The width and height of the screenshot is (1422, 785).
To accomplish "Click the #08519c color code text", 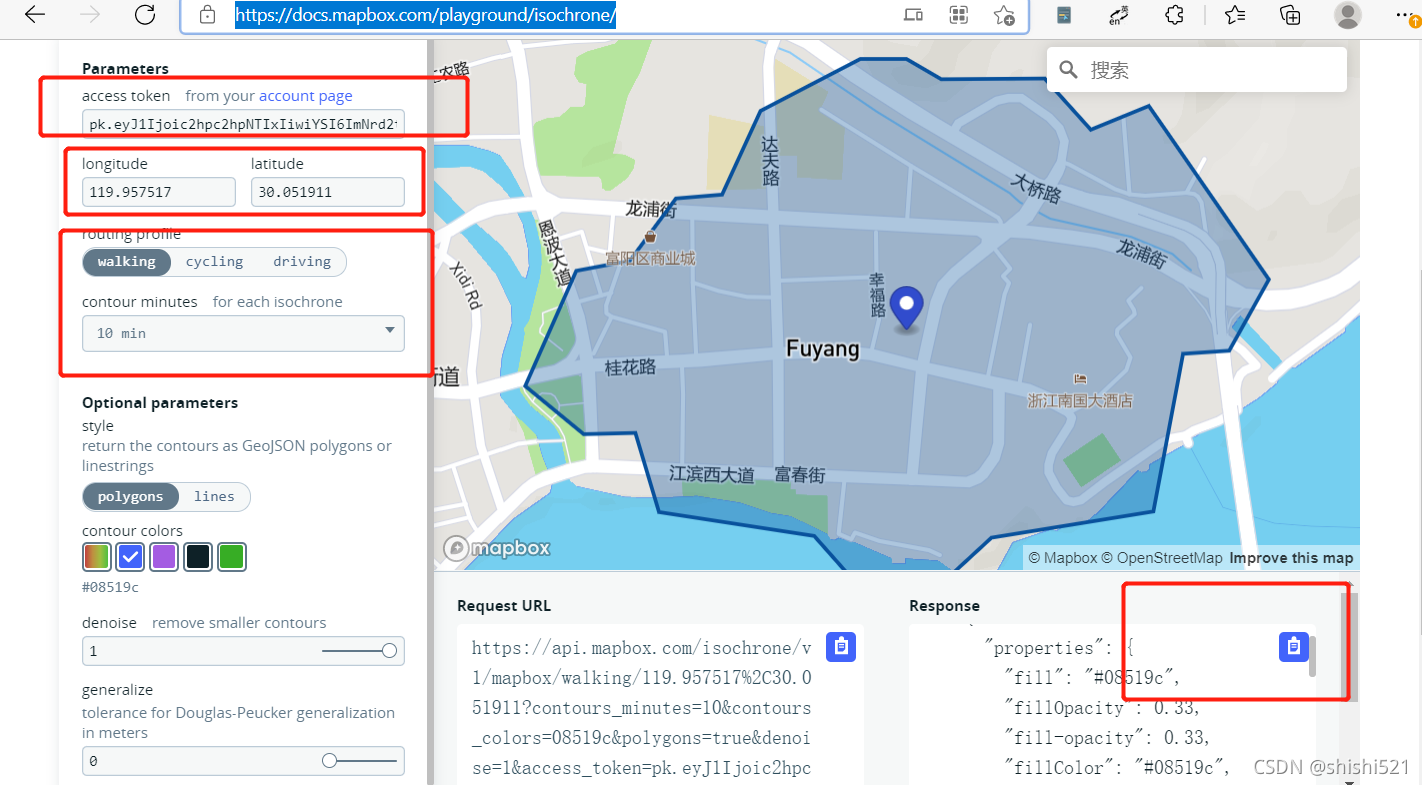I will (x=110, y=587).
